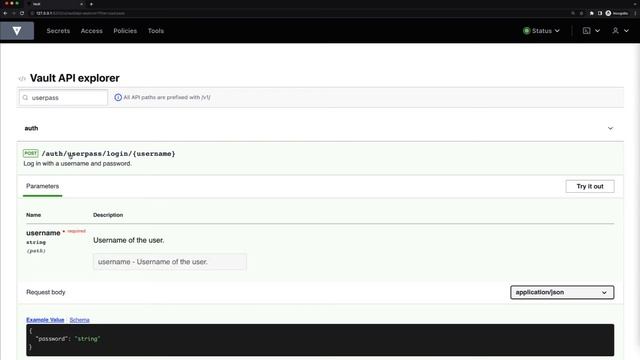Expand the chevron beside the console icon
The width and height of the screenshot is (640, 360).
coord(597,31)
